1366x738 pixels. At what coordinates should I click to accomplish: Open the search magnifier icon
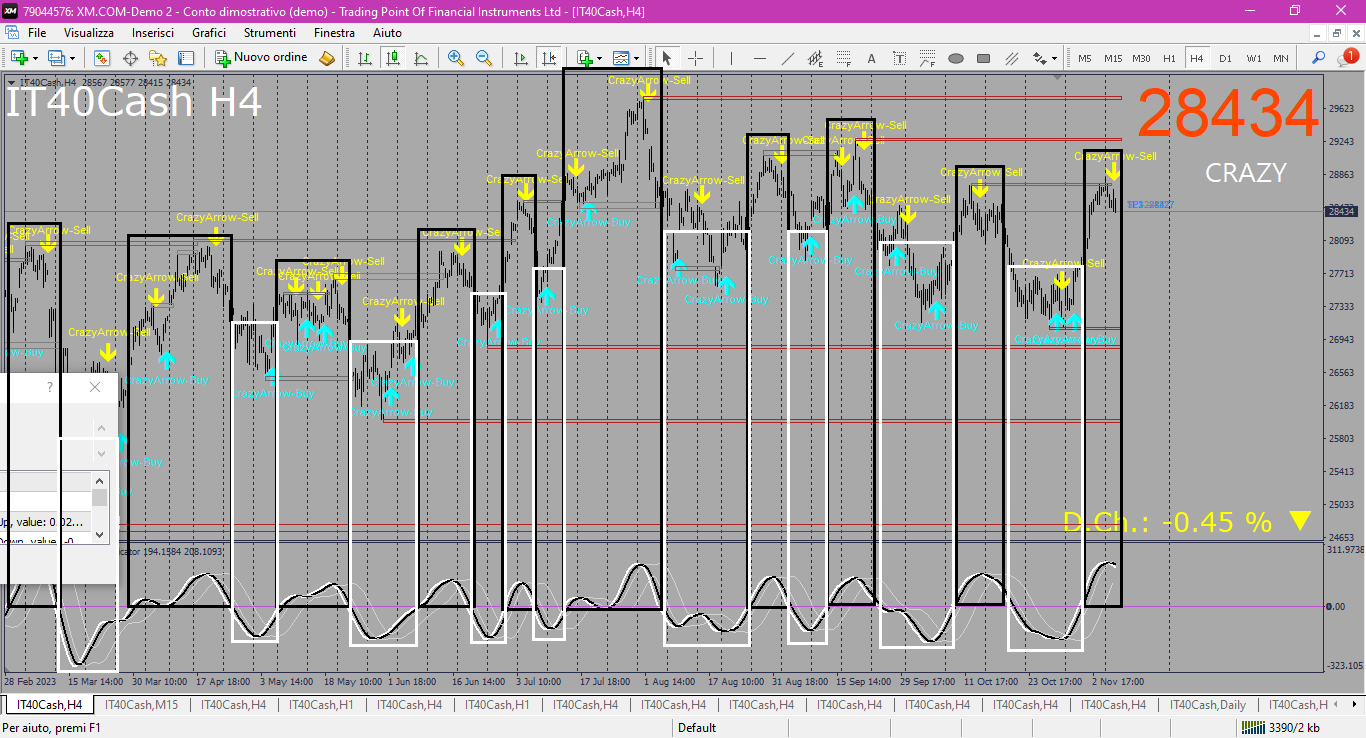coord(1319,58)
